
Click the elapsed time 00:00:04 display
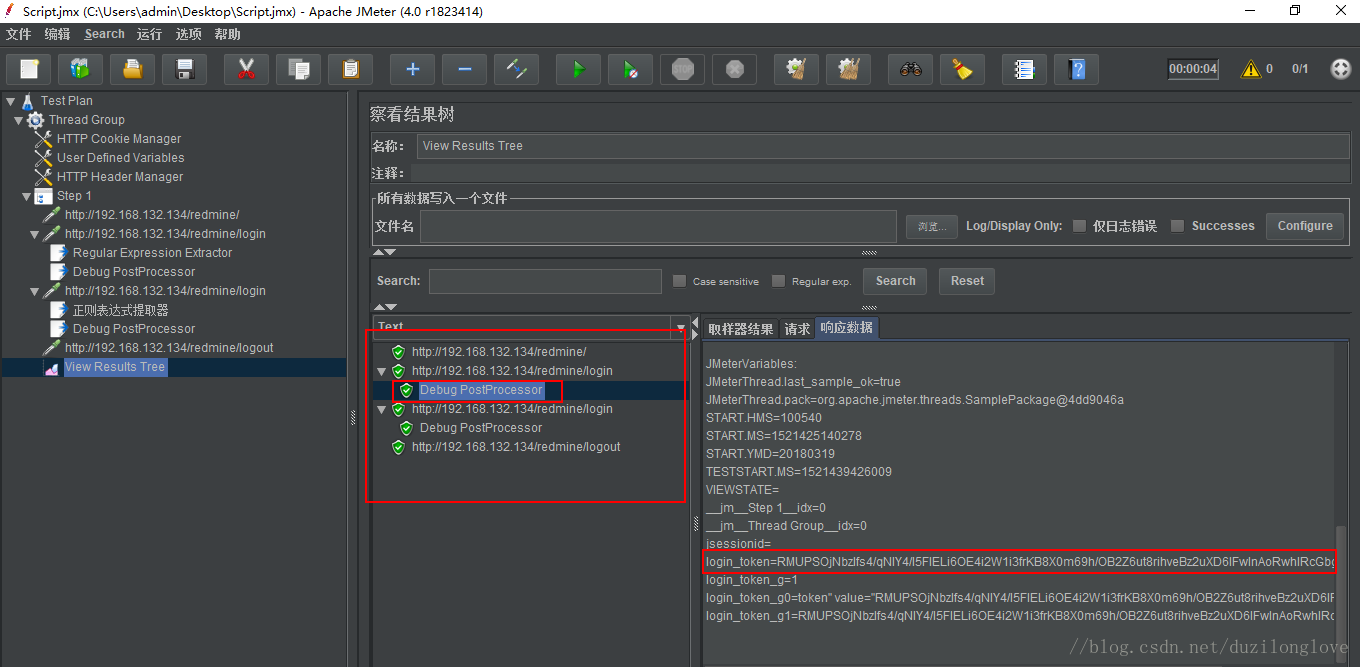[1193, 69]
